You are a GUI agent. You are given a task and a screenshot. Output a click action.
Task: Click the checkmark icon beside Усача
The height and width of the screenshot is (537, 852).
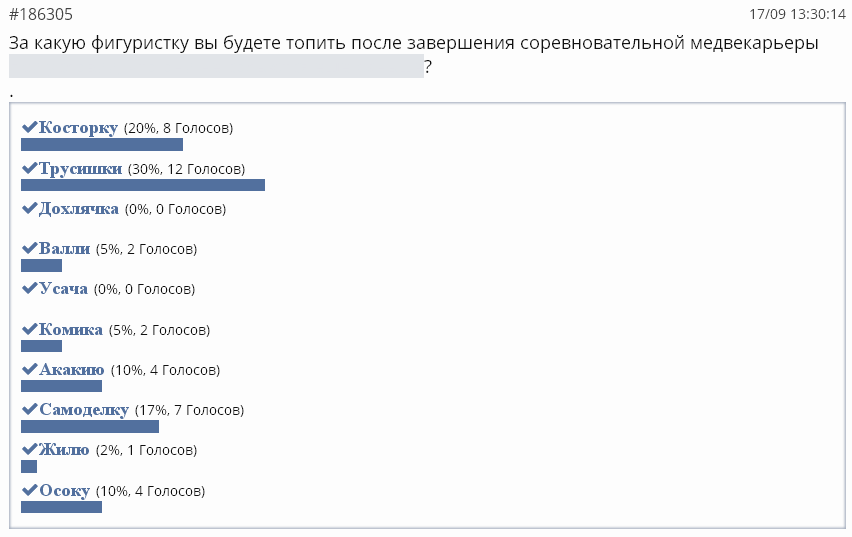tap(29, 289)
